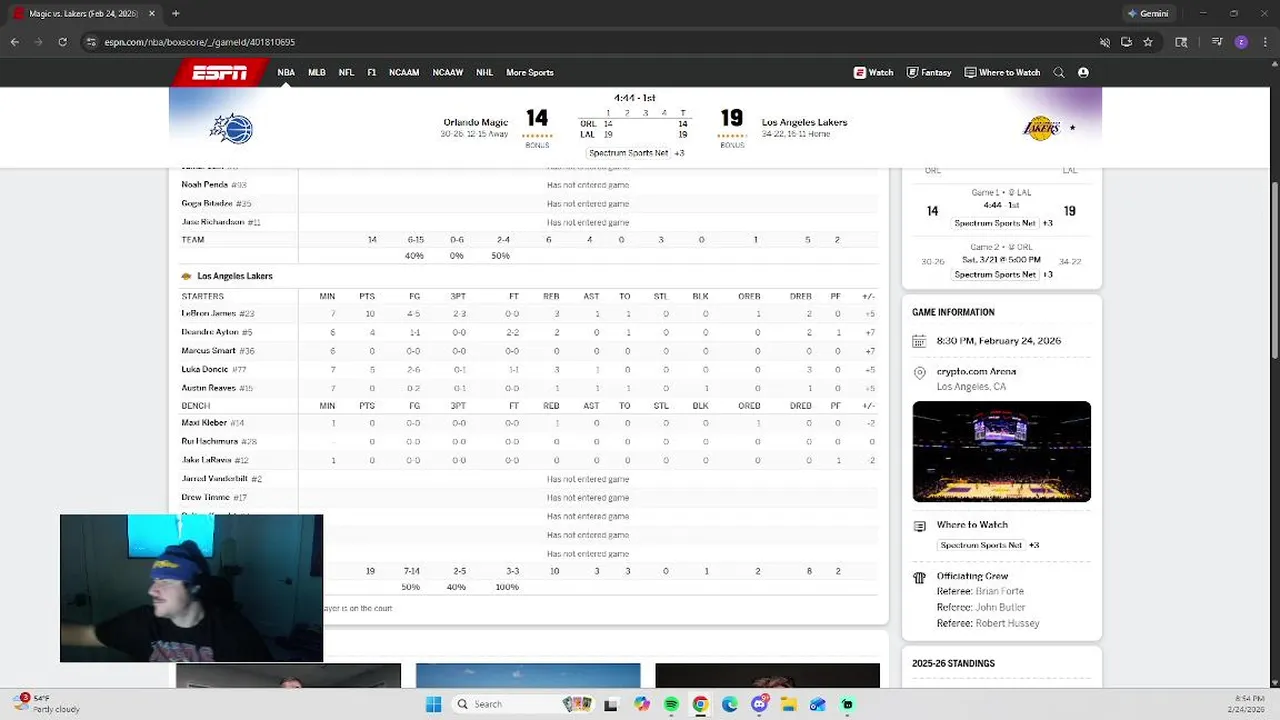Open the NBA menu item
Screen dimensions: 1280x720
coord(286,72)
